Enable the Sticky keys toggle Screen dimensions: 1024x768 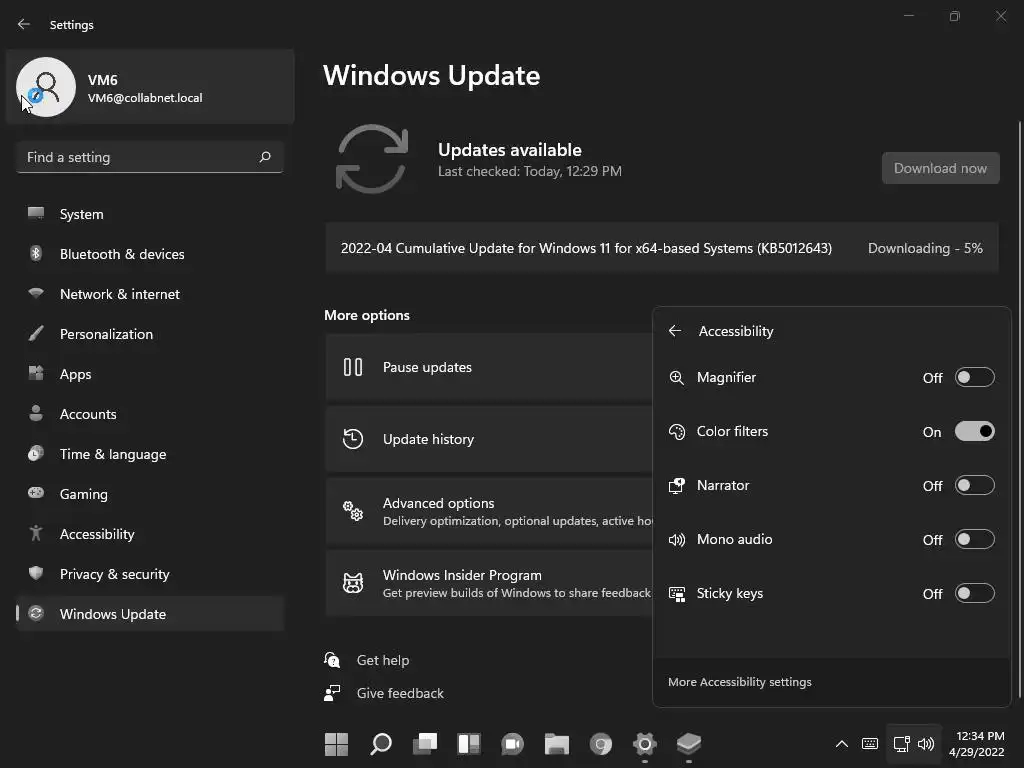click(974, 593)
